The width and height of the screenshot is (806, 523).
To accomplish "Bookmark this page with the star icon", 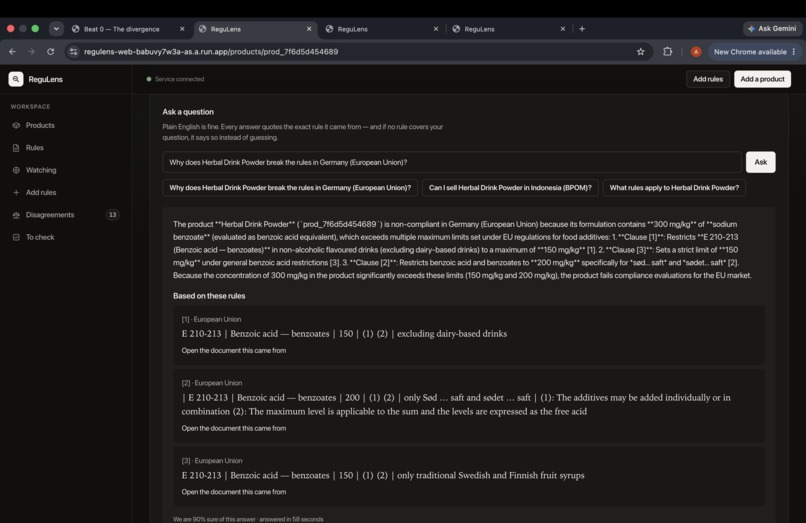I will (640, 51).
